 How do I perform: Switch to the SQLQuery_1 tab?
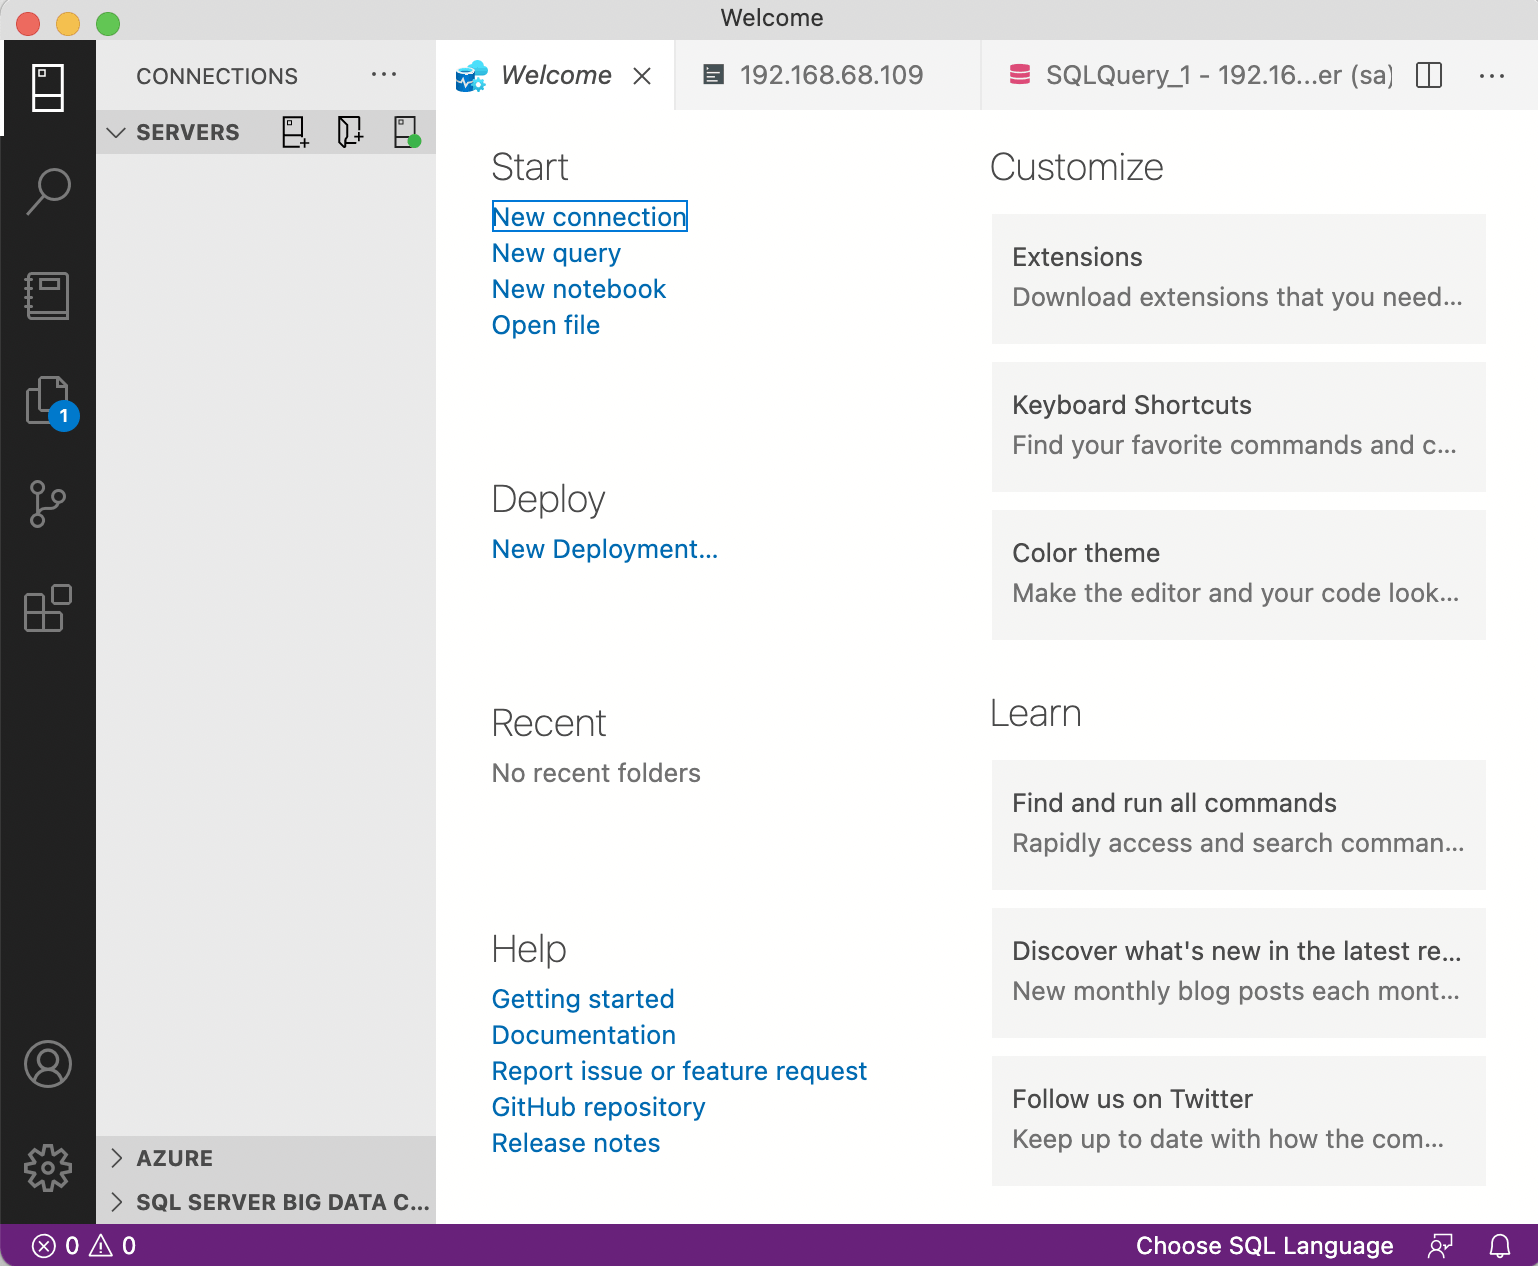(x=1200, y=75)
